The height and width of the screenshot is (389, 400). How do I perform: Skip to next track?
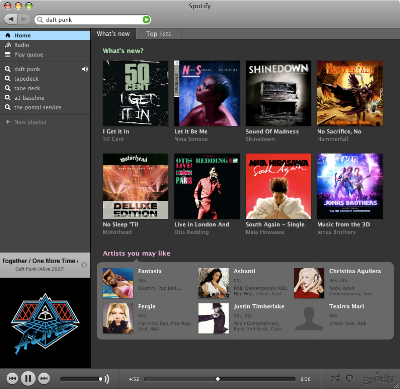(x=44, y=378)
